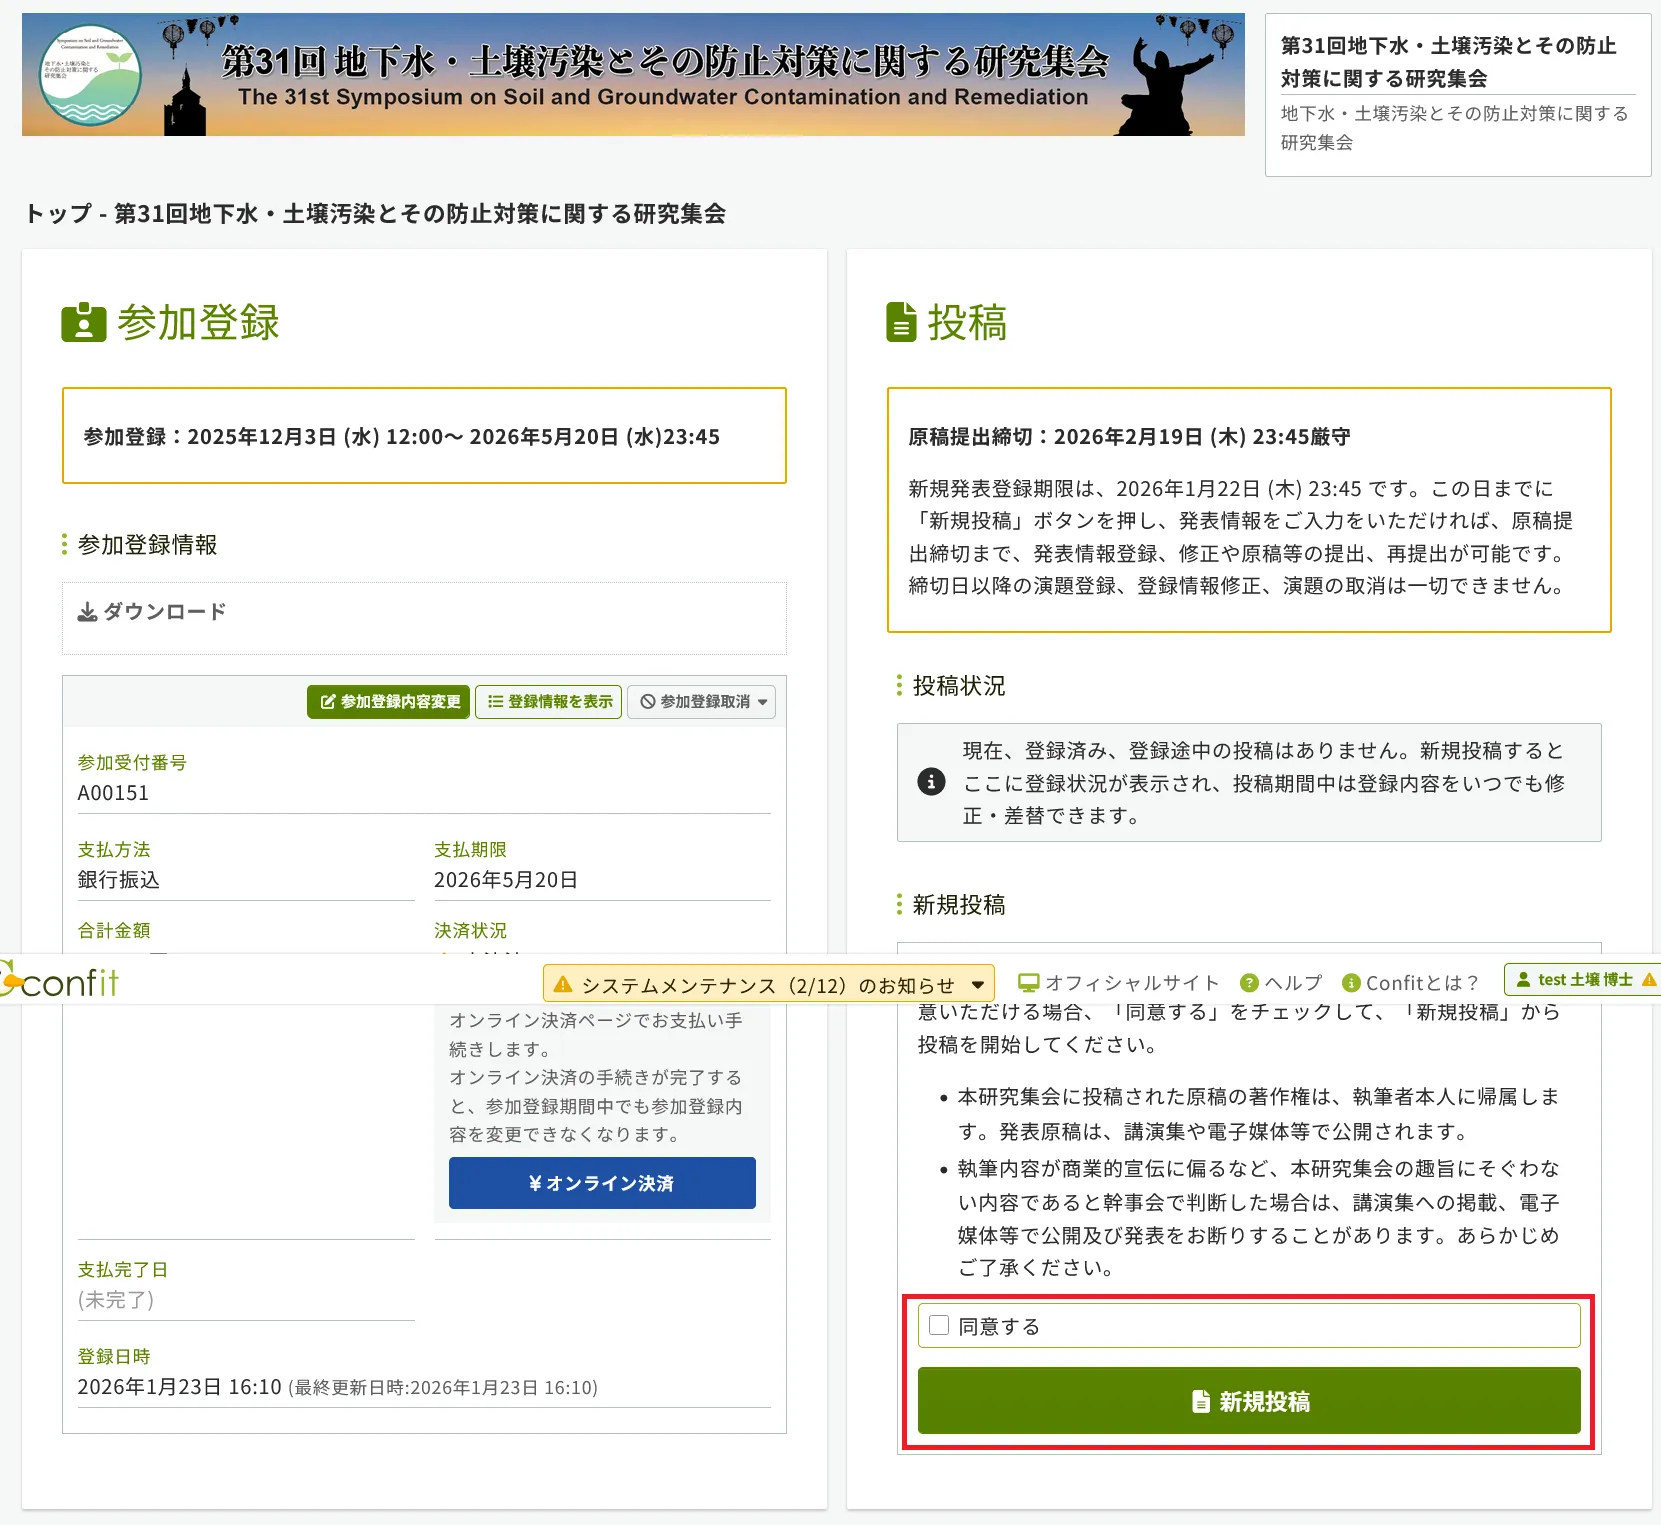Click the info icon in 投稿状況 notice
1661x1525 pixels.
pyautogui.click(x=931, y=782)
